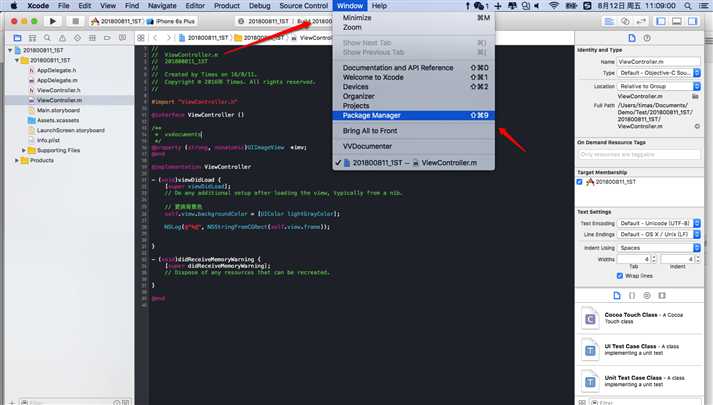
Task: Open the Debug navigator icon
Action: click(92, 38)
